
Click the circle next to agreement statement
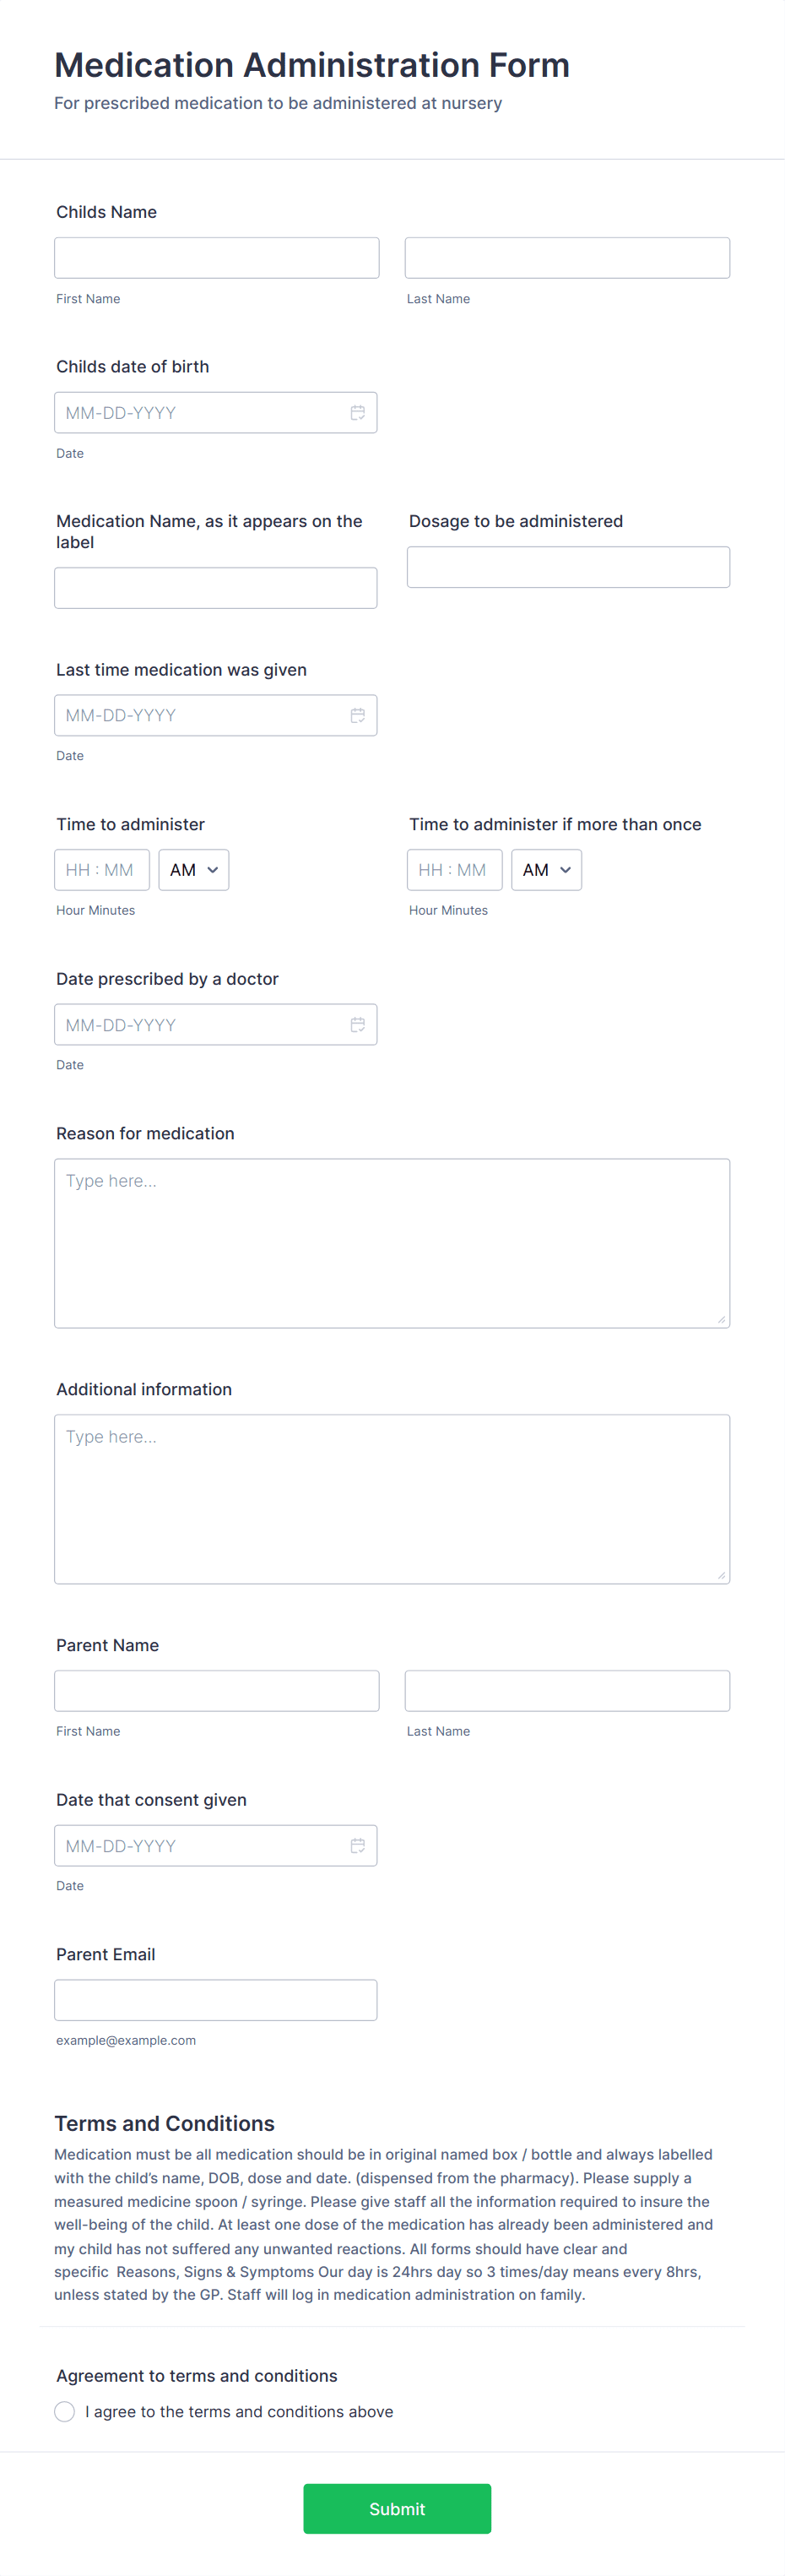(64, 2411)
